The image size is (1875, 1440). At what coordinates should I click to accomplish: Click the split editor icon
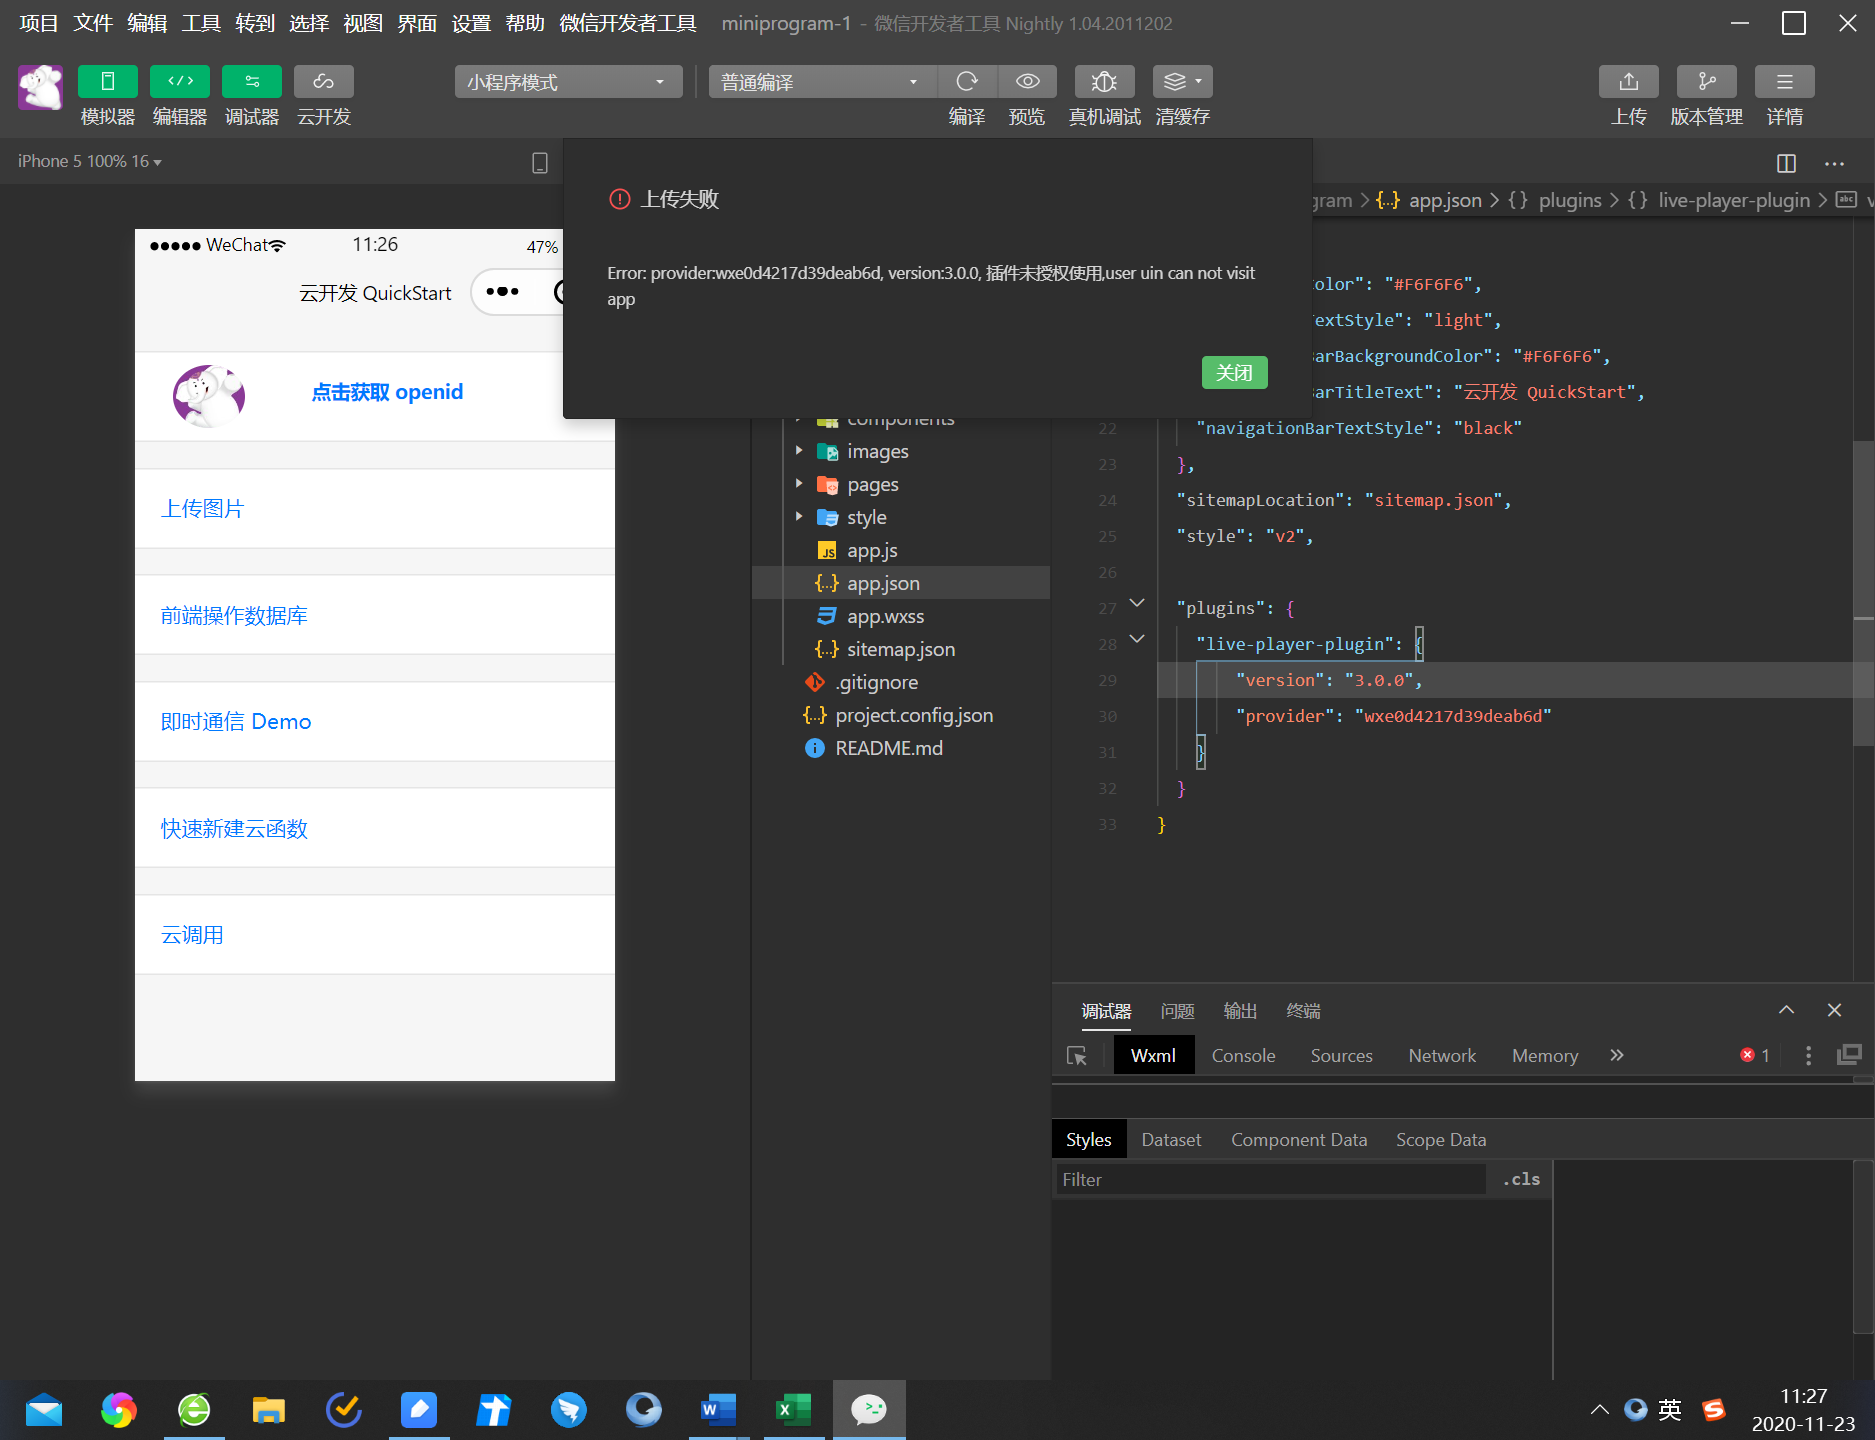(1786, 163)
